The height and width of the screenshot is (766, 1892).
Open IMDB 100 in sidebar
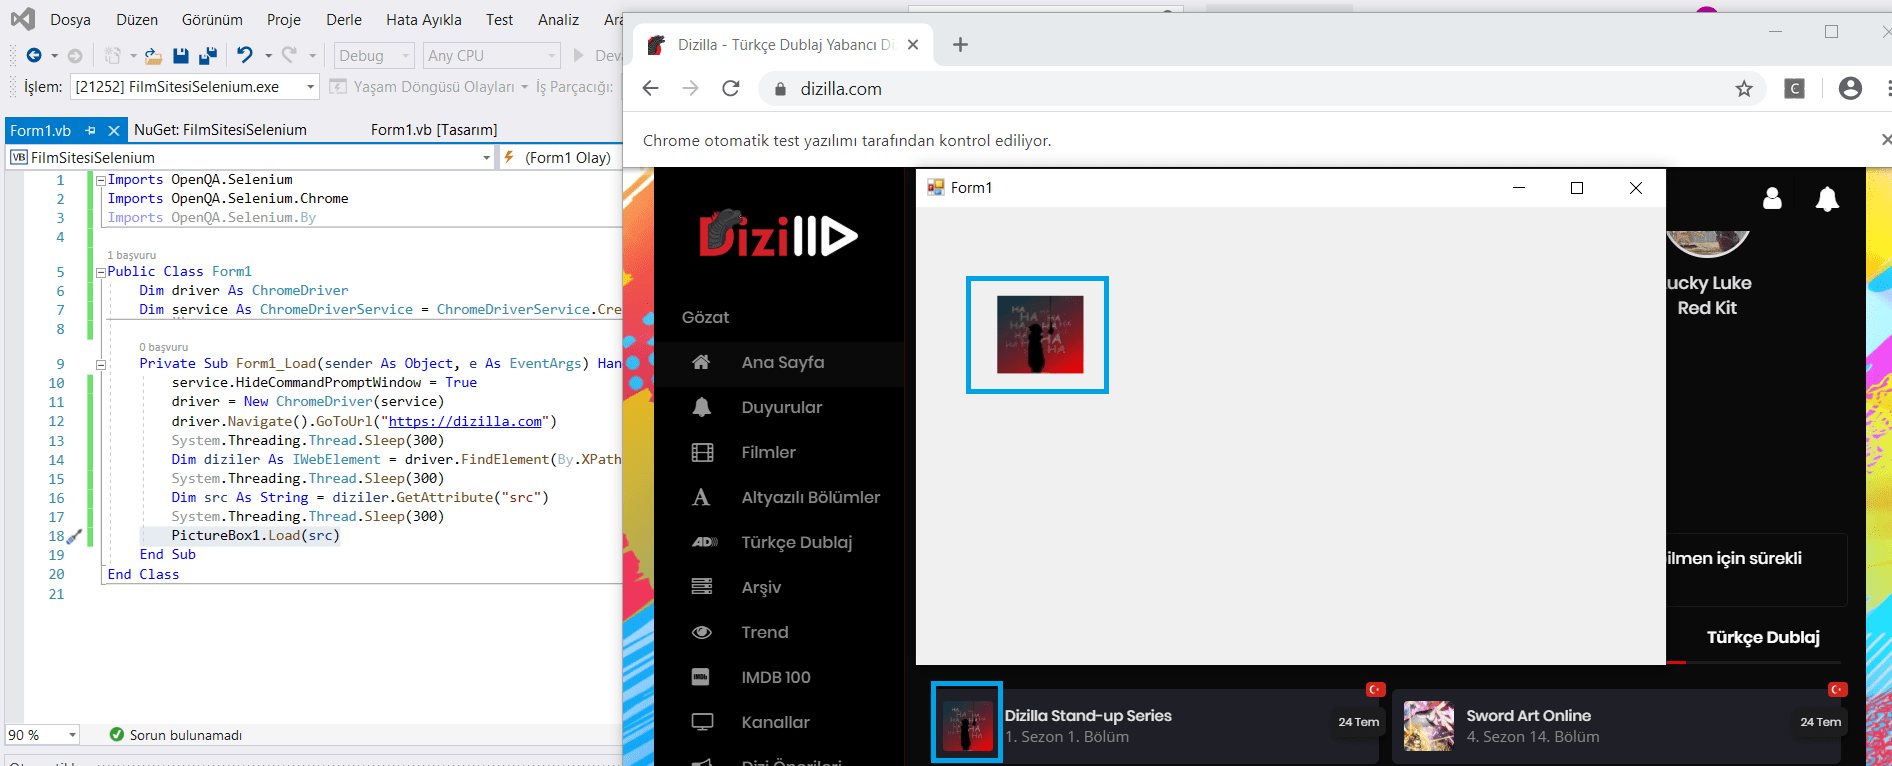coord(779,677)
